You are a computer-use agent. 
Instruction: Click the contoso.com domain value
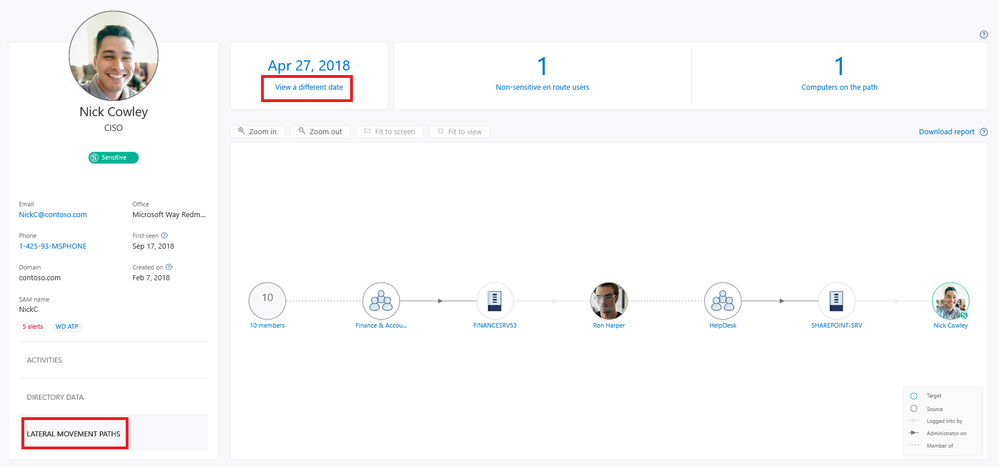(x=40, y=278)
